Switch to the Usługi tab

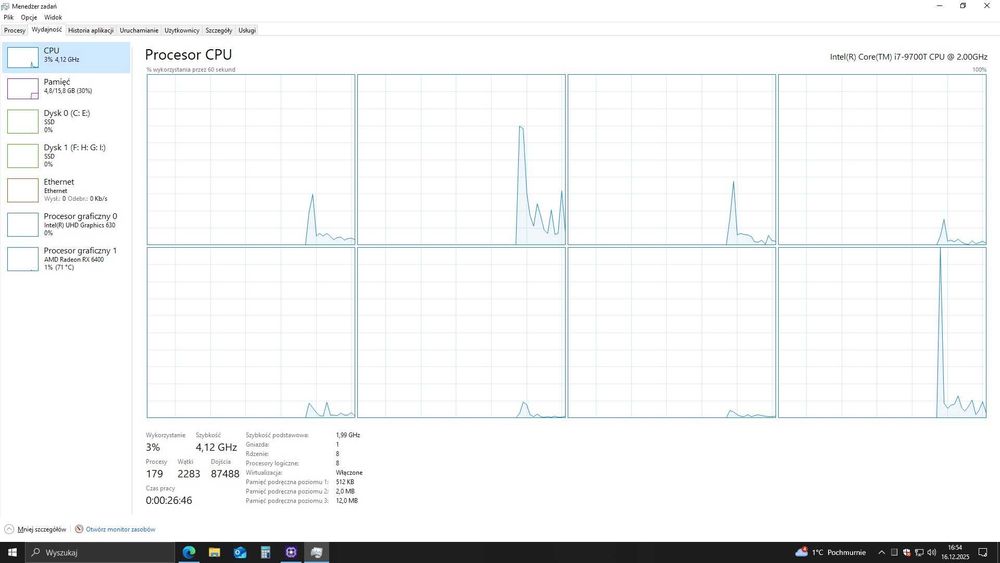point(247,30)
